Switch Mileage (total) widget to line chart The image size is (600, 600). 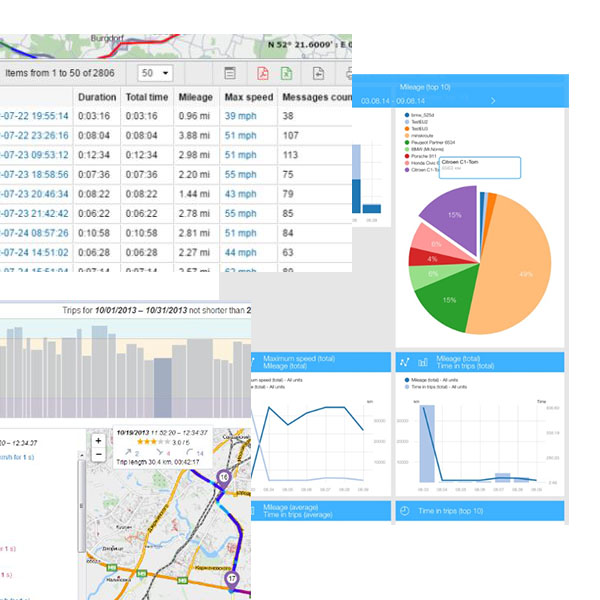[405, 362]
